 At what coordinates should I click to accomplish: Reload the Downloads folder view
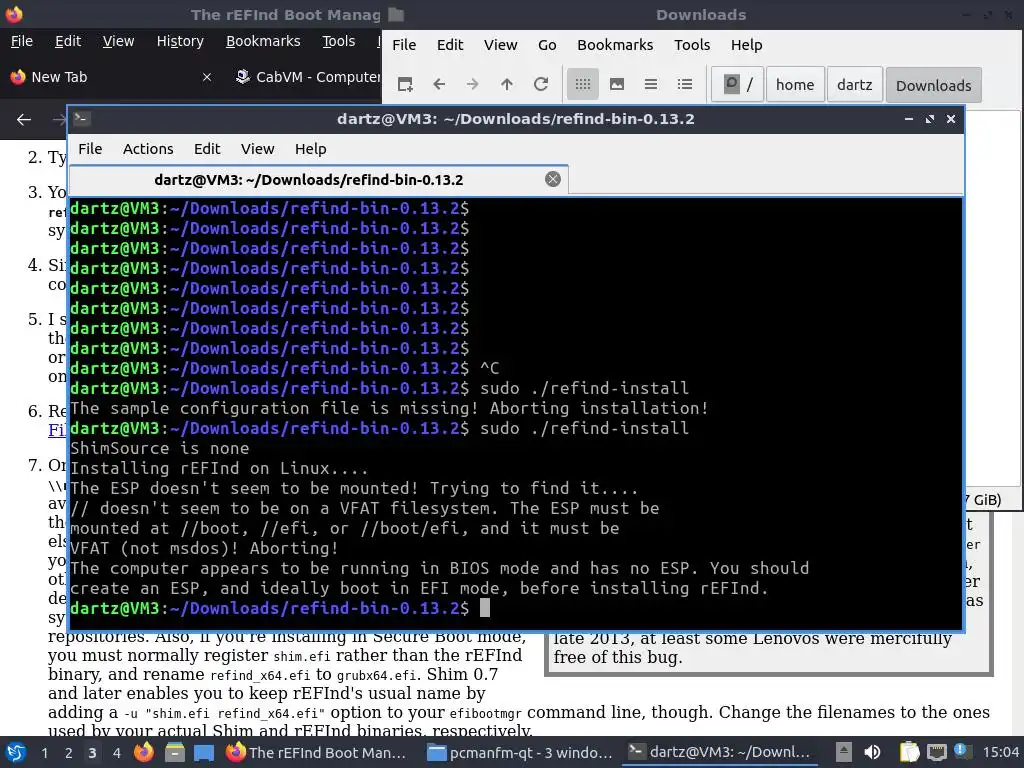pos(541,84)
